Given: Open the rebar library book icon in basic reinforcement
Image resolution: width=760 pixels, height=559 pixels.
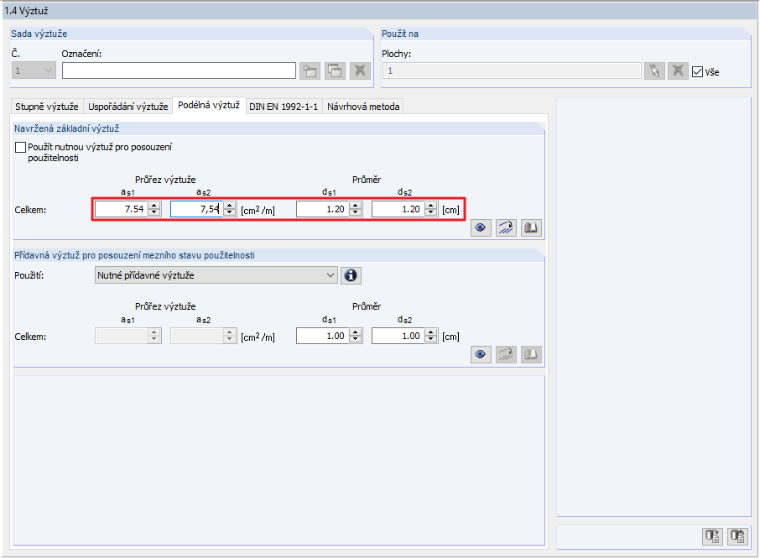Looking at the screenshot, I should click(x=531, y=228).
